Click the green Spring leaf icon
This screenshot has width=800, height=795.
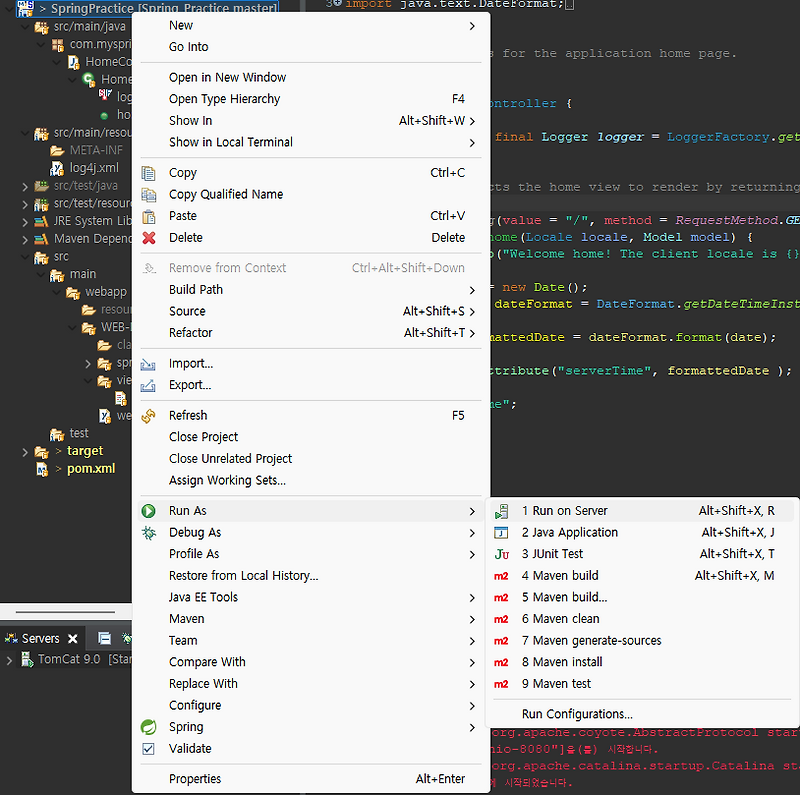(x=148, y=727)
